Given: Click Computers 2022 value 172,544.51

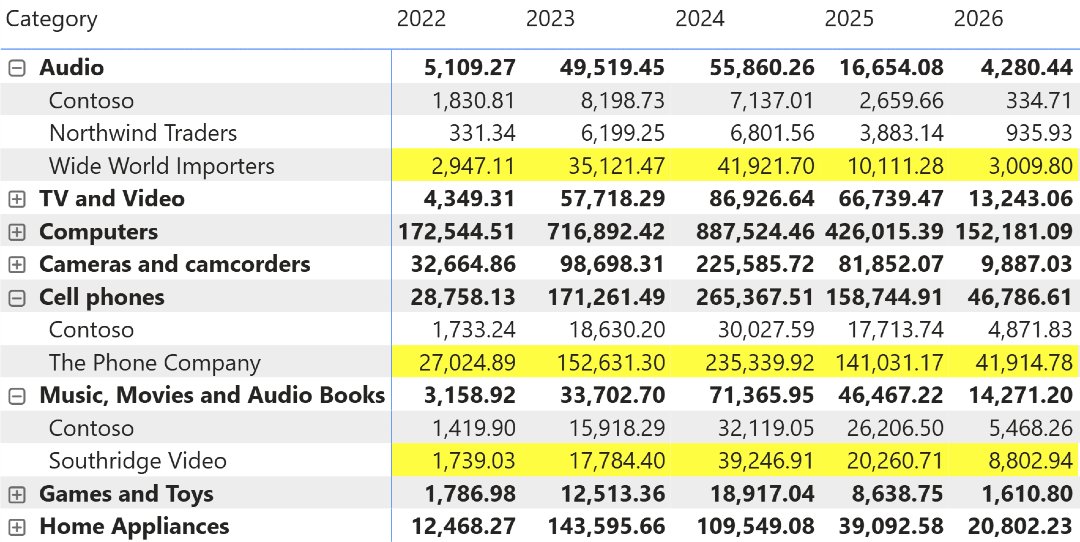Looking at the screenshot, I should [457, 232].
